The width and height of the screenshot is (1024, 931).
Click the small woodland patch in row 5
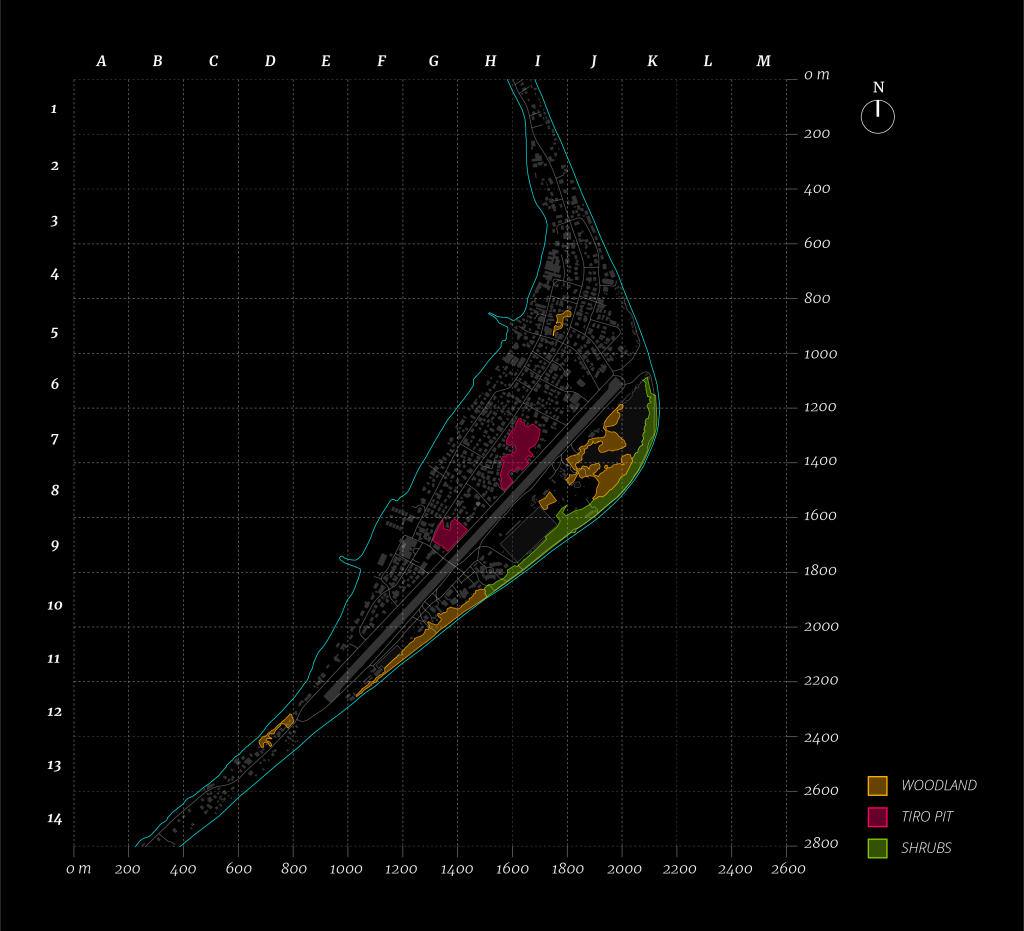[561, 321]
